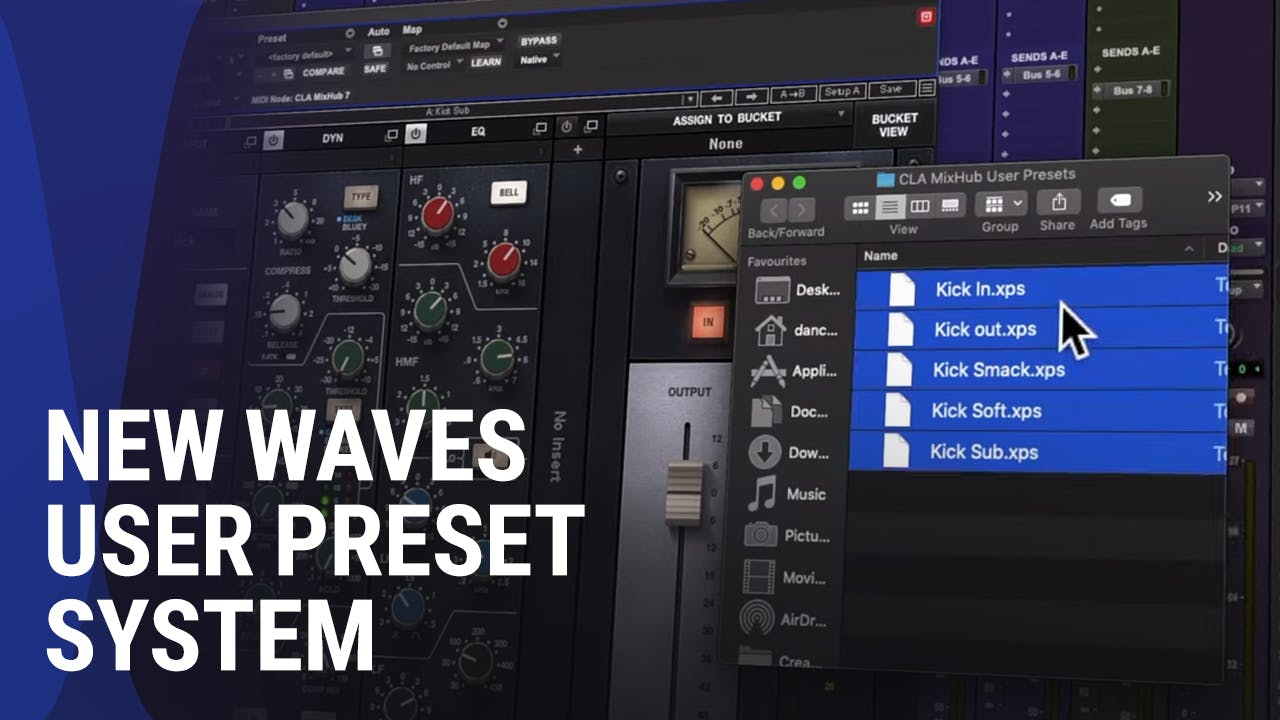Select the Kick Smack.xps preset file
This screenshot has height=720, width=1280.
point(997,370)
